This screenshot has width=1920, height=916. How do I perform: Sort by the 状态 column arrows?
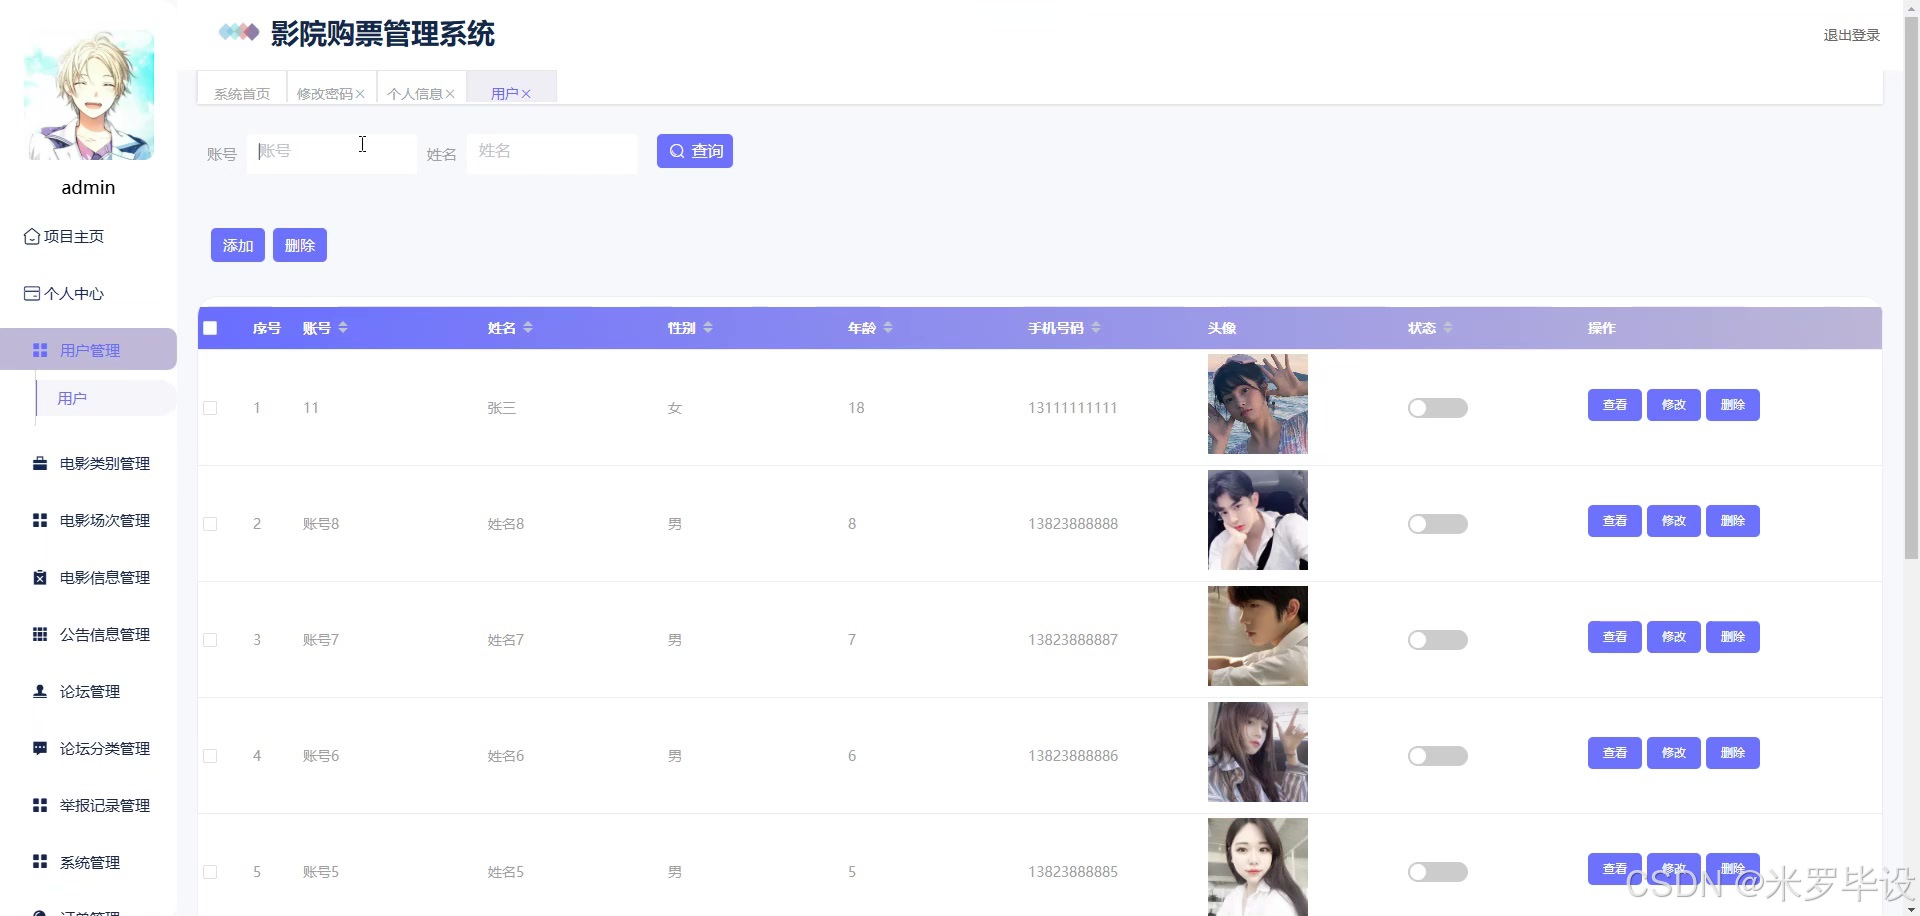tap(1448, 328)
